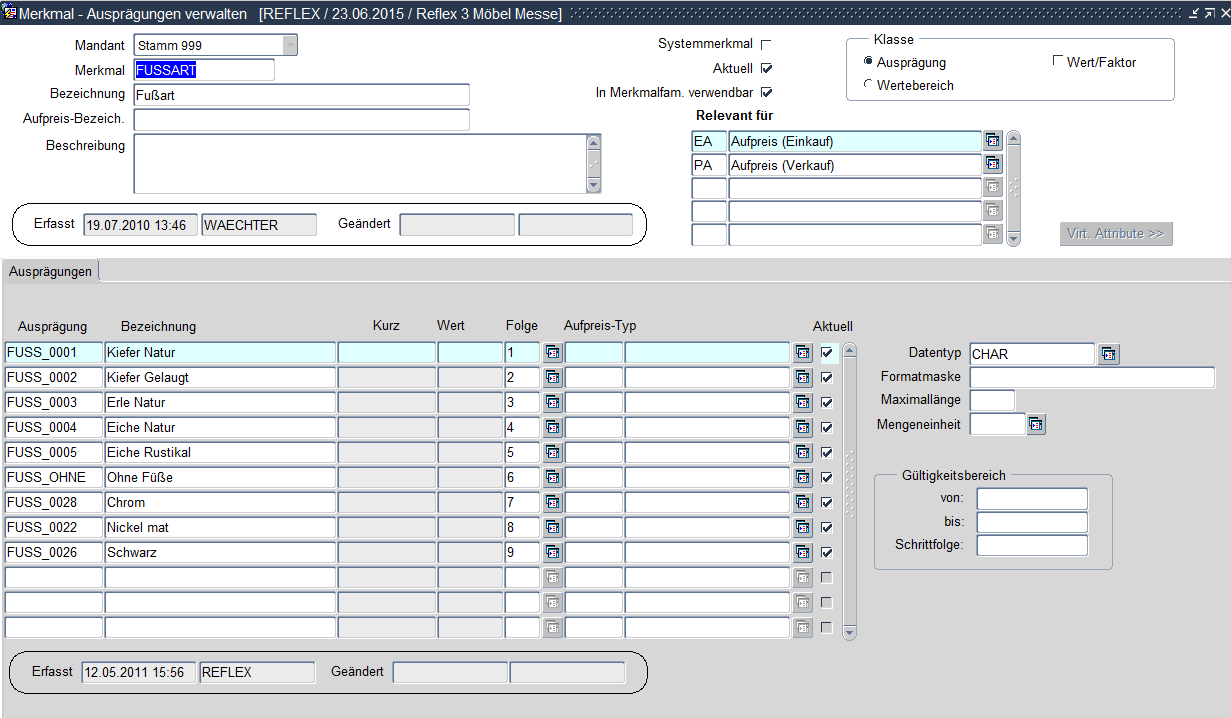Switch to the Ausprägungen tab

[51, 271]
